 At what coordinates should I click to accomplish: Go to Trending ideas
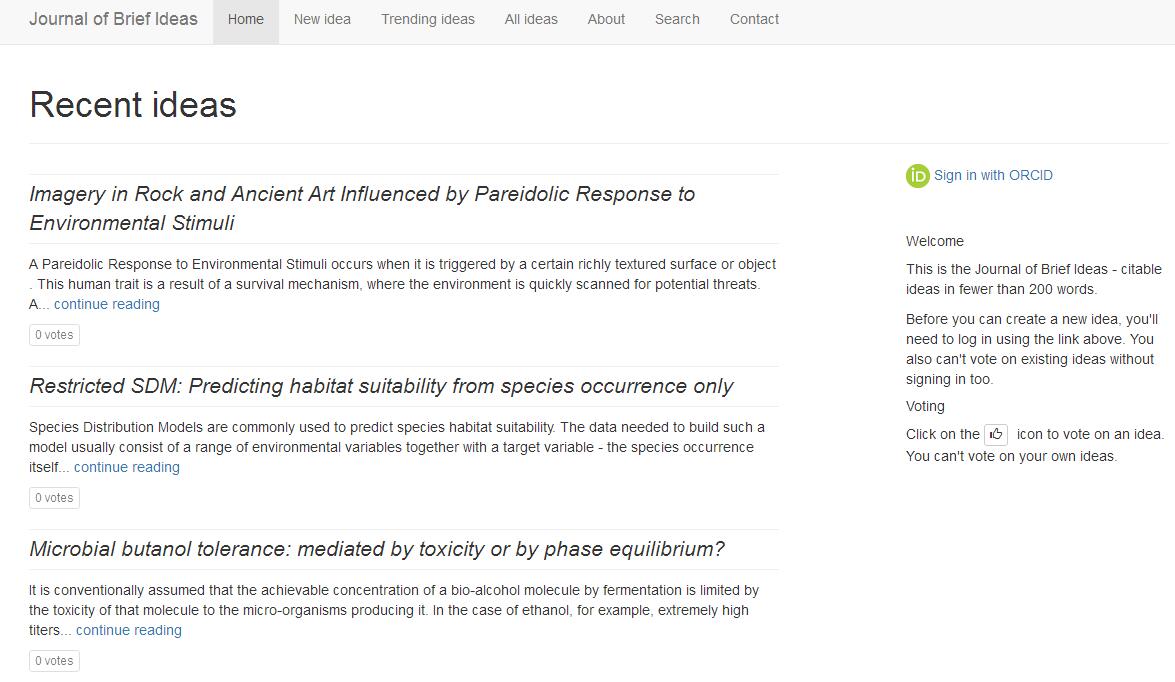(428, 19)
